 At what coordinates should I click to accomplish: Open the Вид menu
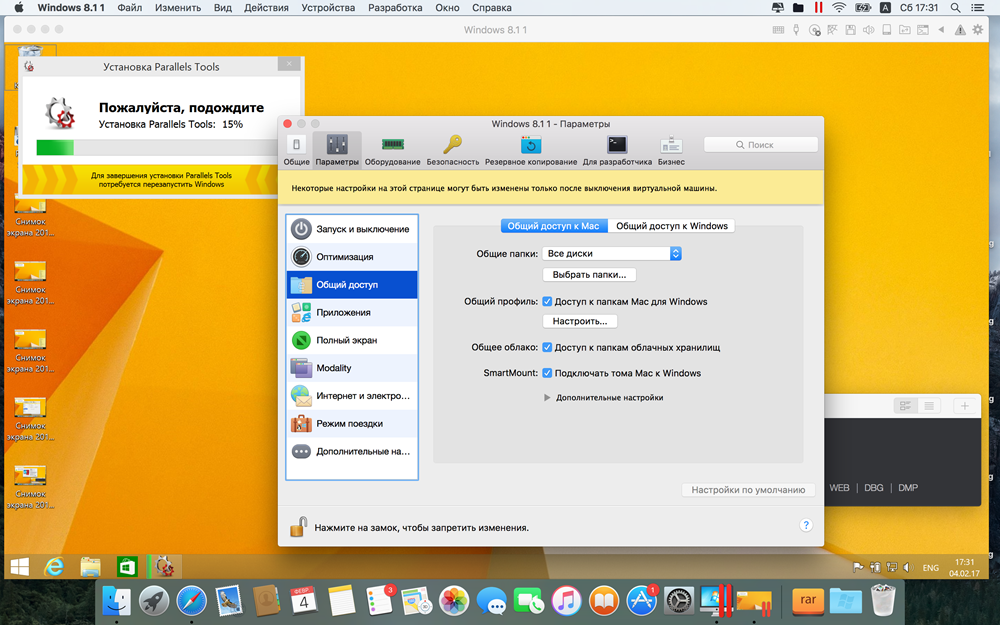click(x=223, y=8)
